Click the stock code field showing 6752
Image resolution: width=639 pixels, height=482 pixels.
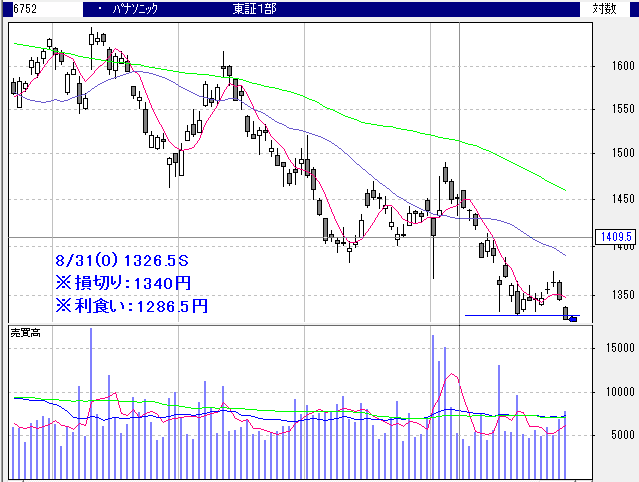(20, 9)
